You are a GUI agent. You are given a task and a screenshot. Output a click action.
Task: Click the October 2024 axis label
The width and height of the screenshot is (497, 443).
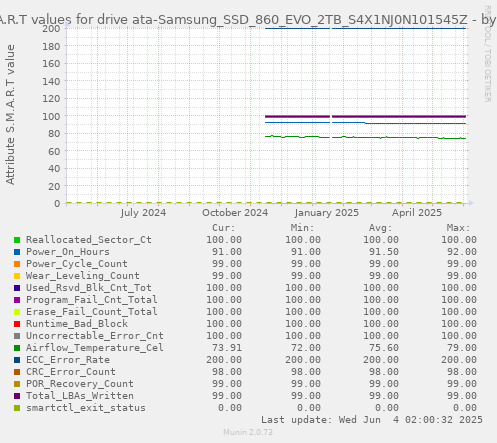tap(235, 213)
